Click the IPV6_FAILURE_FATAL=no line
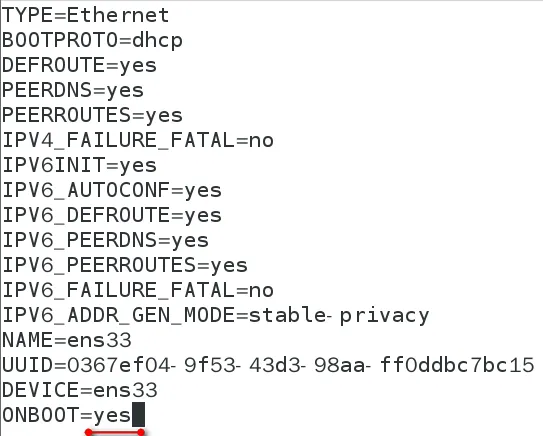 coord(138,290)
